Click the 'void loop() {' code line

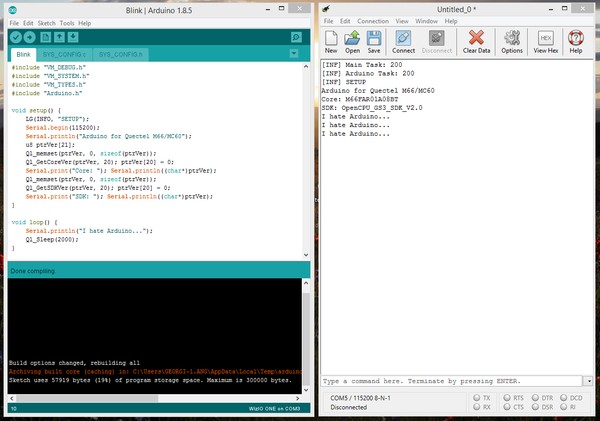pos(34,222)
